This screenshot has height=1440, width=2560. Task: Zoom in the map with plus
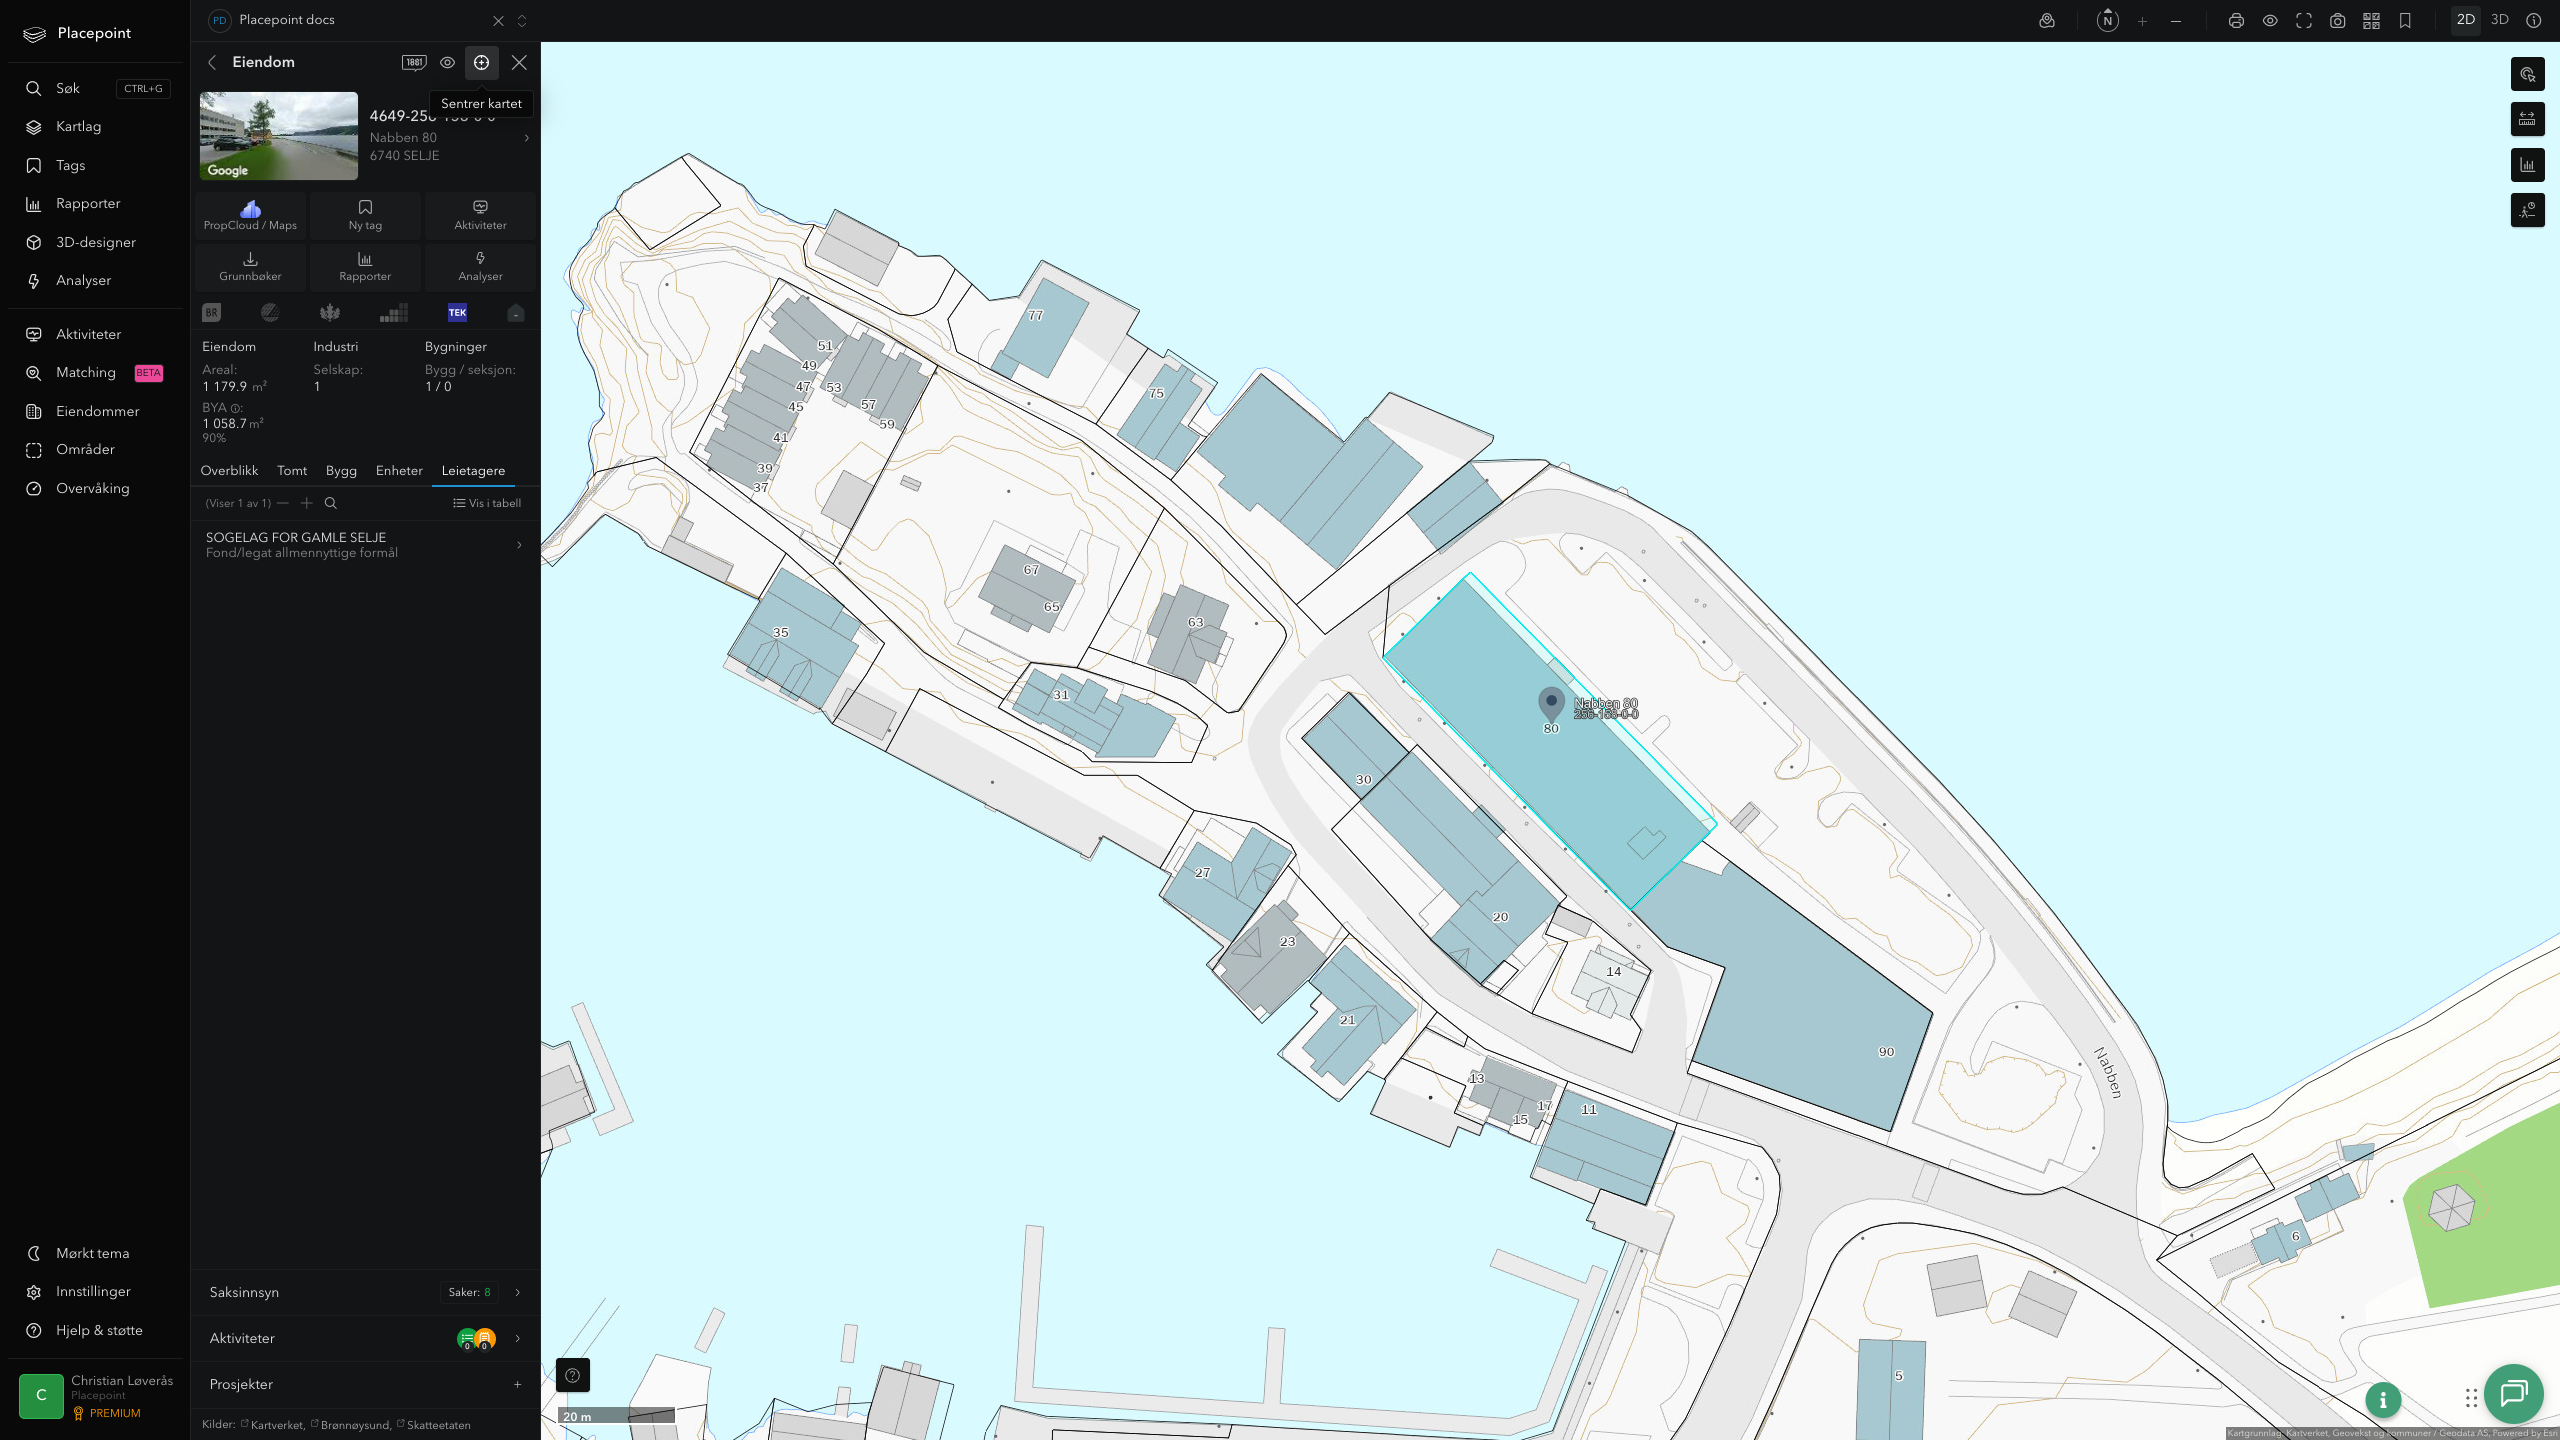point(2142,21)
